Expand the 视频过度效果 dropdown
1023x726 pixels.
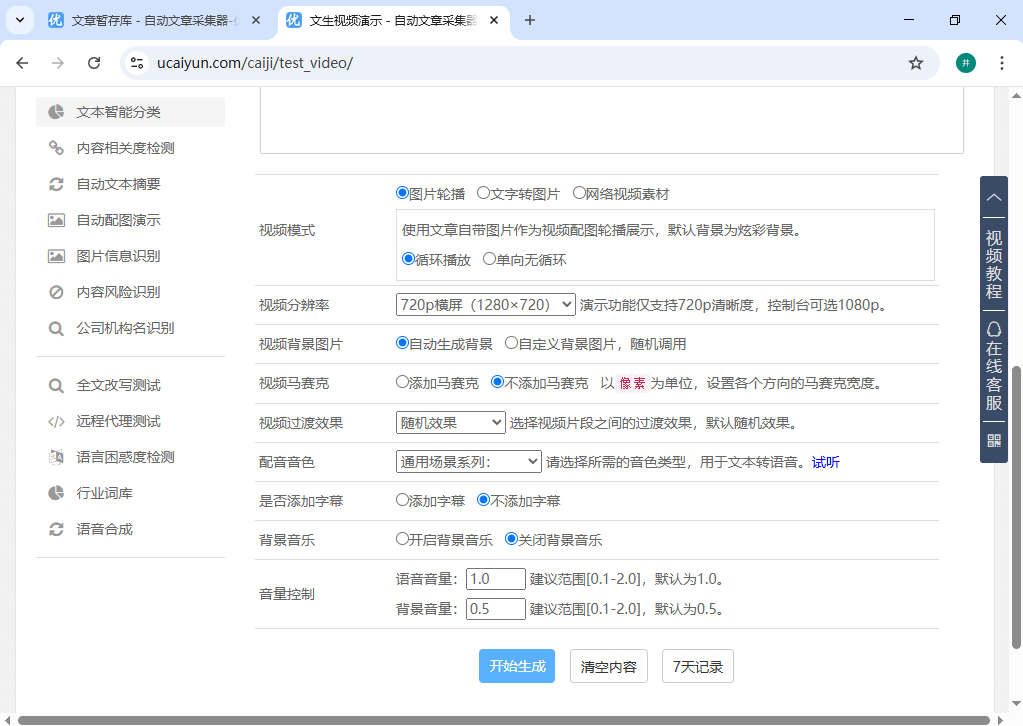point(450,422)
